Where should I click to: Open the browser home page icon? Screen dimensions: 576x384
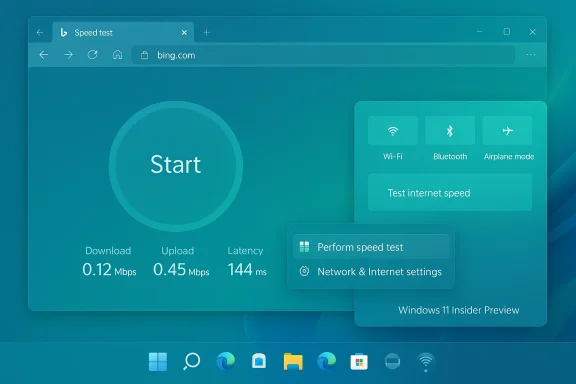pyautogui.click(x=118, y=55)
